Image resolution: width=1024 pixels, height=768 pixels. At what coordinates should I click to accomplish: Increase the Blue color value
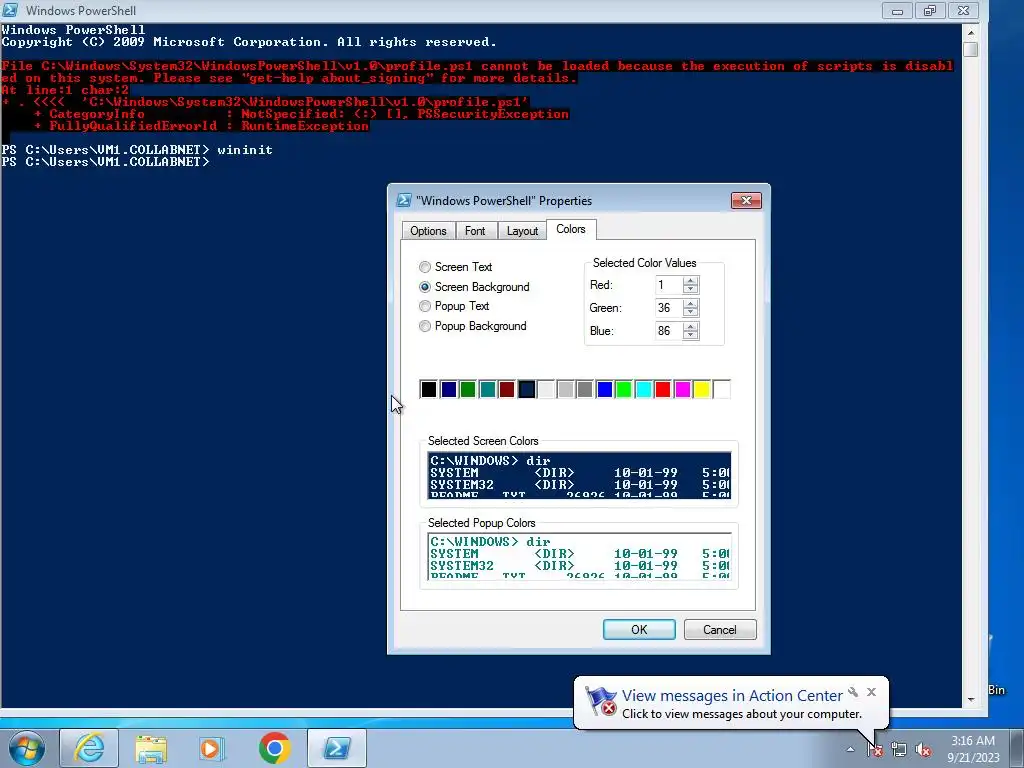(690, 327)
